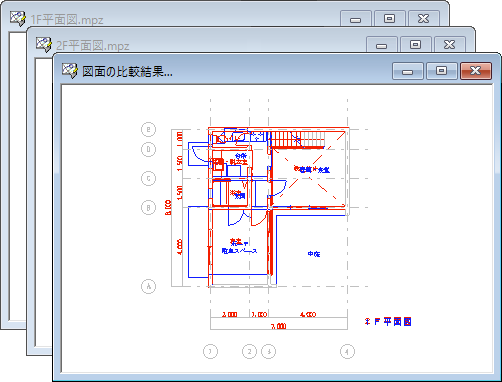Close the 図面の比較結果 window with red X
The image size is (502, 382).
[x=476, y=71]
